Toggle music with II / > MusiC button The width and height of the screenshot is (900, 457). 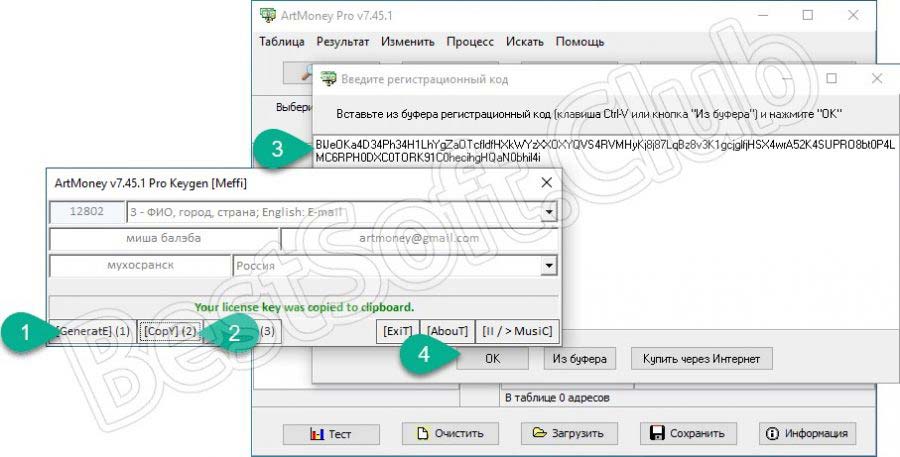coord(517,331)
